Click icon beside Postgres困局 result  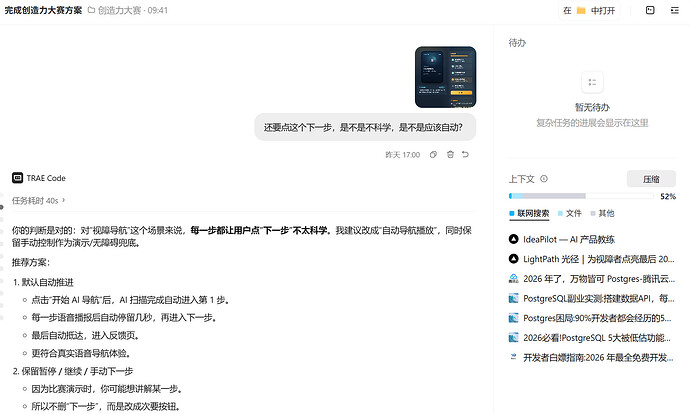[514, 318]
